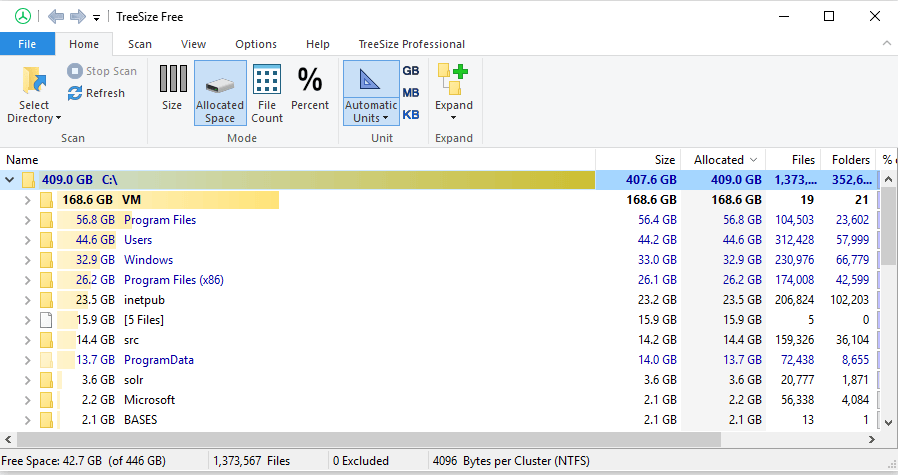
Task: Set unit to MB
Action: coord(411,93)
